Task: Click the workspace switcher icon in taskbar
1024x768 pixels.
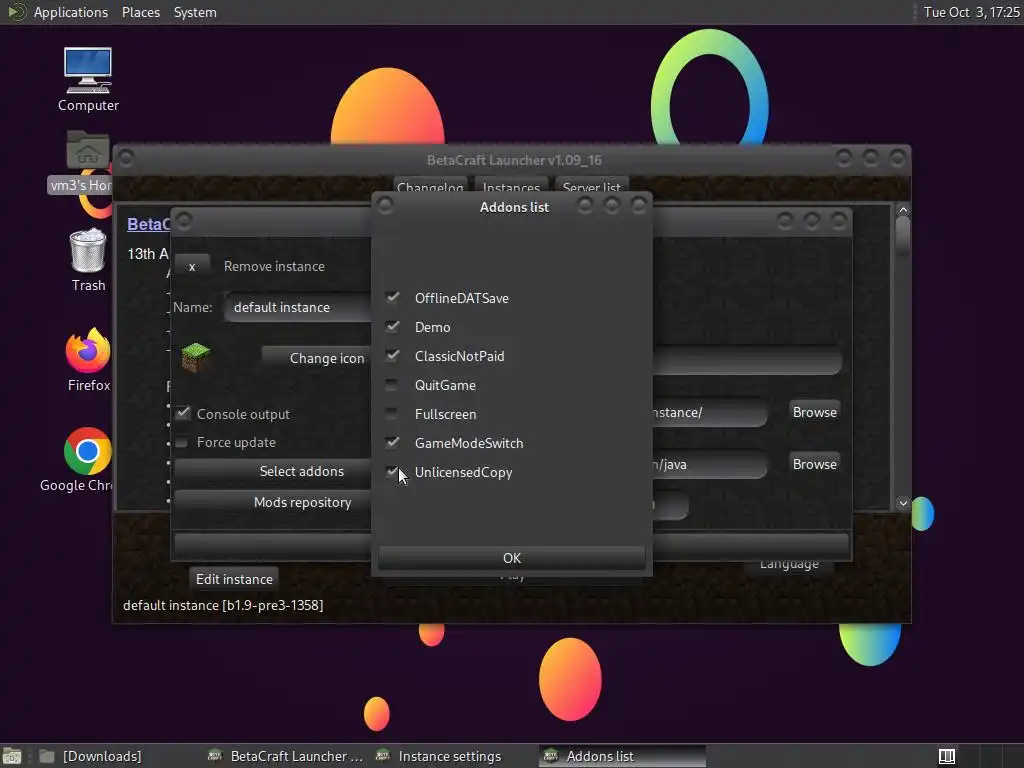Action: click(x=947, y=756)
